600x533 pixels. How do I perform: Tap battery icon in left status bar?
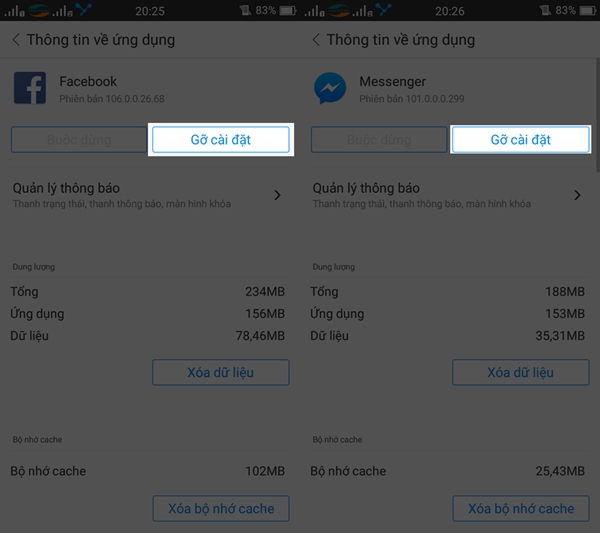[288, 11]
